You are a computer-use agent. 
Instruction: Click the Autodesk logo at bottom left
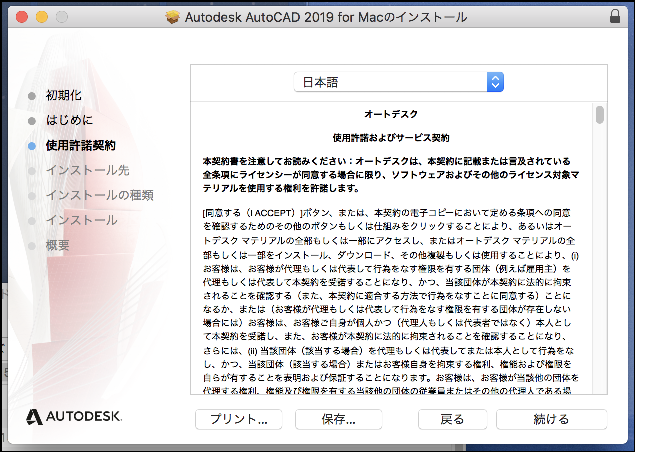pos(74,416)
